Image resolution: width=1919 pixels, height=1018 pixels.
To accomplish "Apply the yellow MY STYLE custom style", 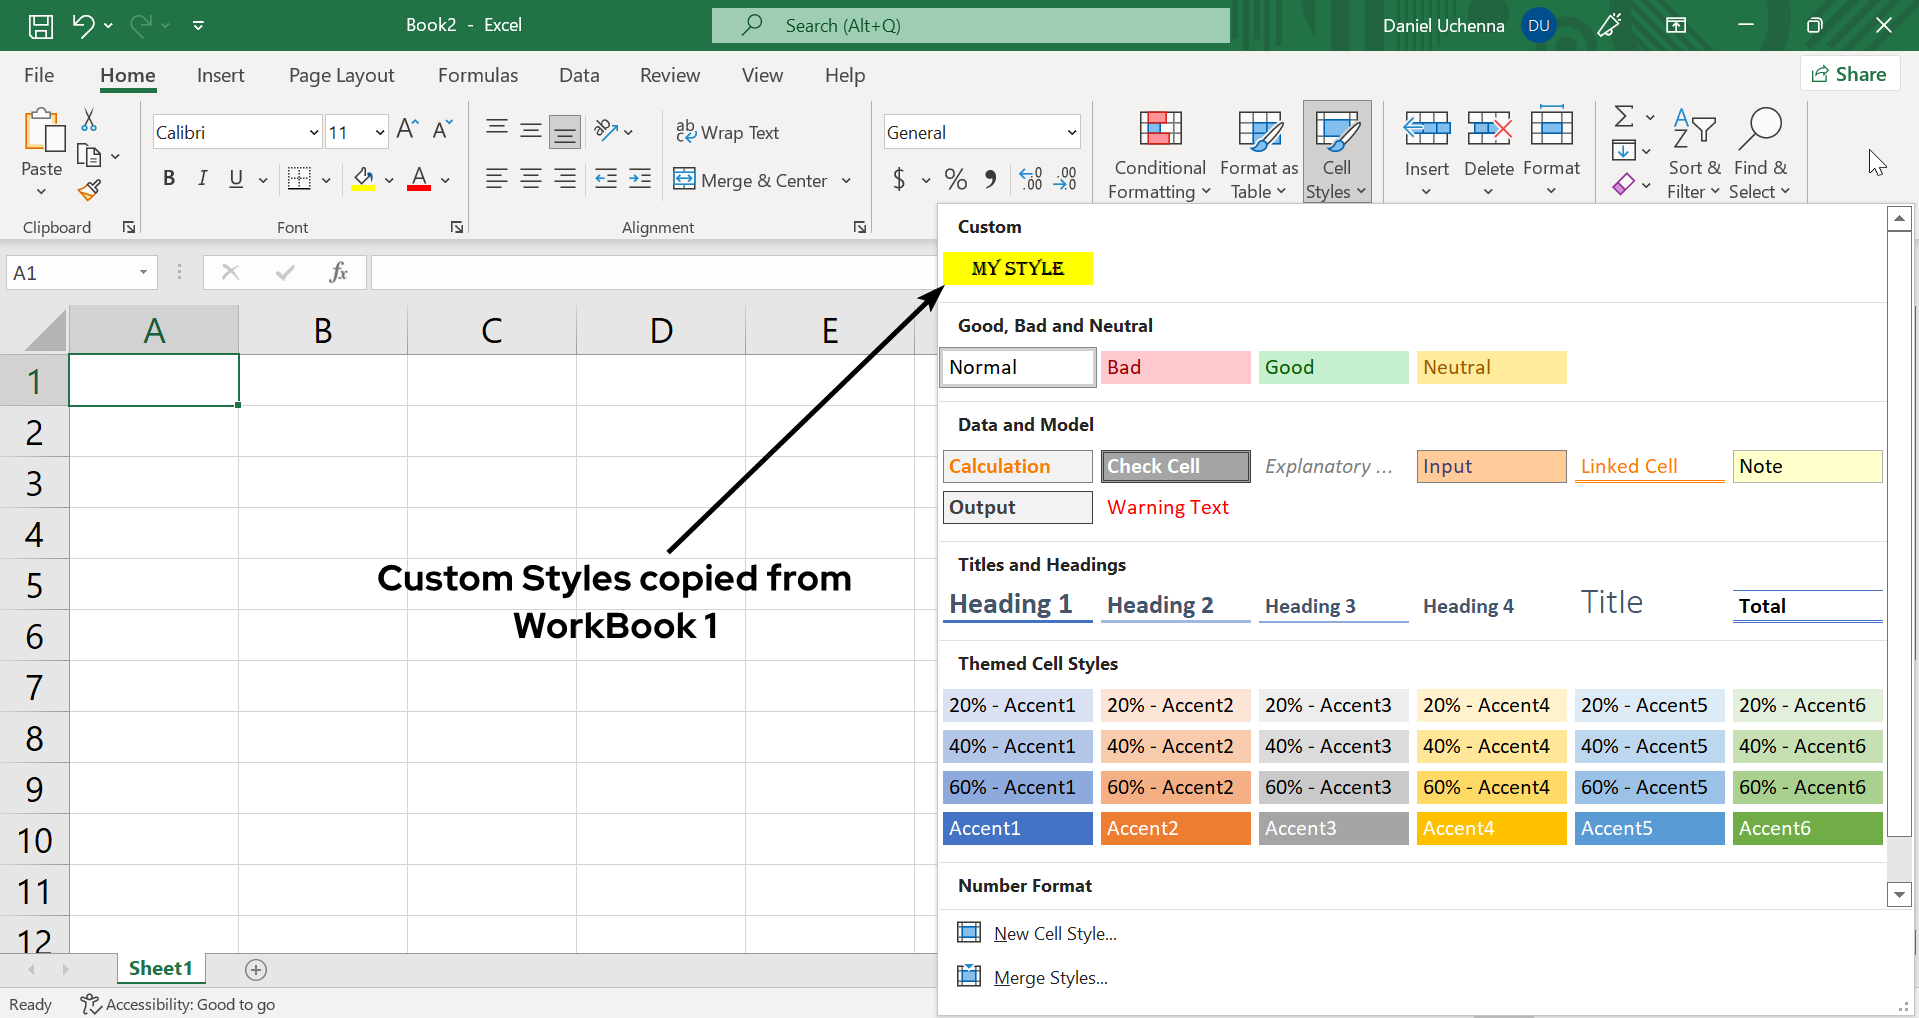I will coord(1017,269).
